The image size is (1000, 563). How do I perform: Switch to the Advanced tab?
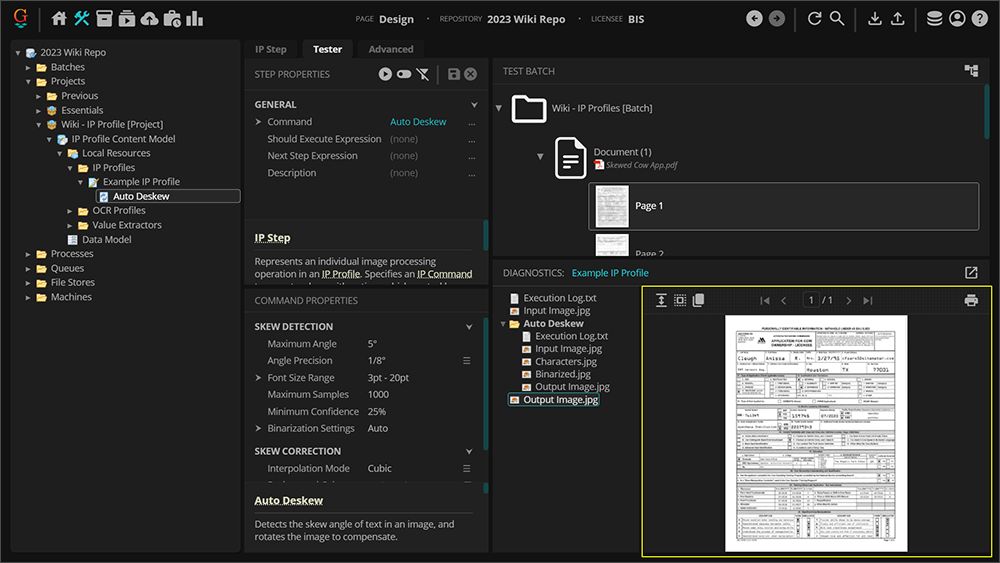390,49
